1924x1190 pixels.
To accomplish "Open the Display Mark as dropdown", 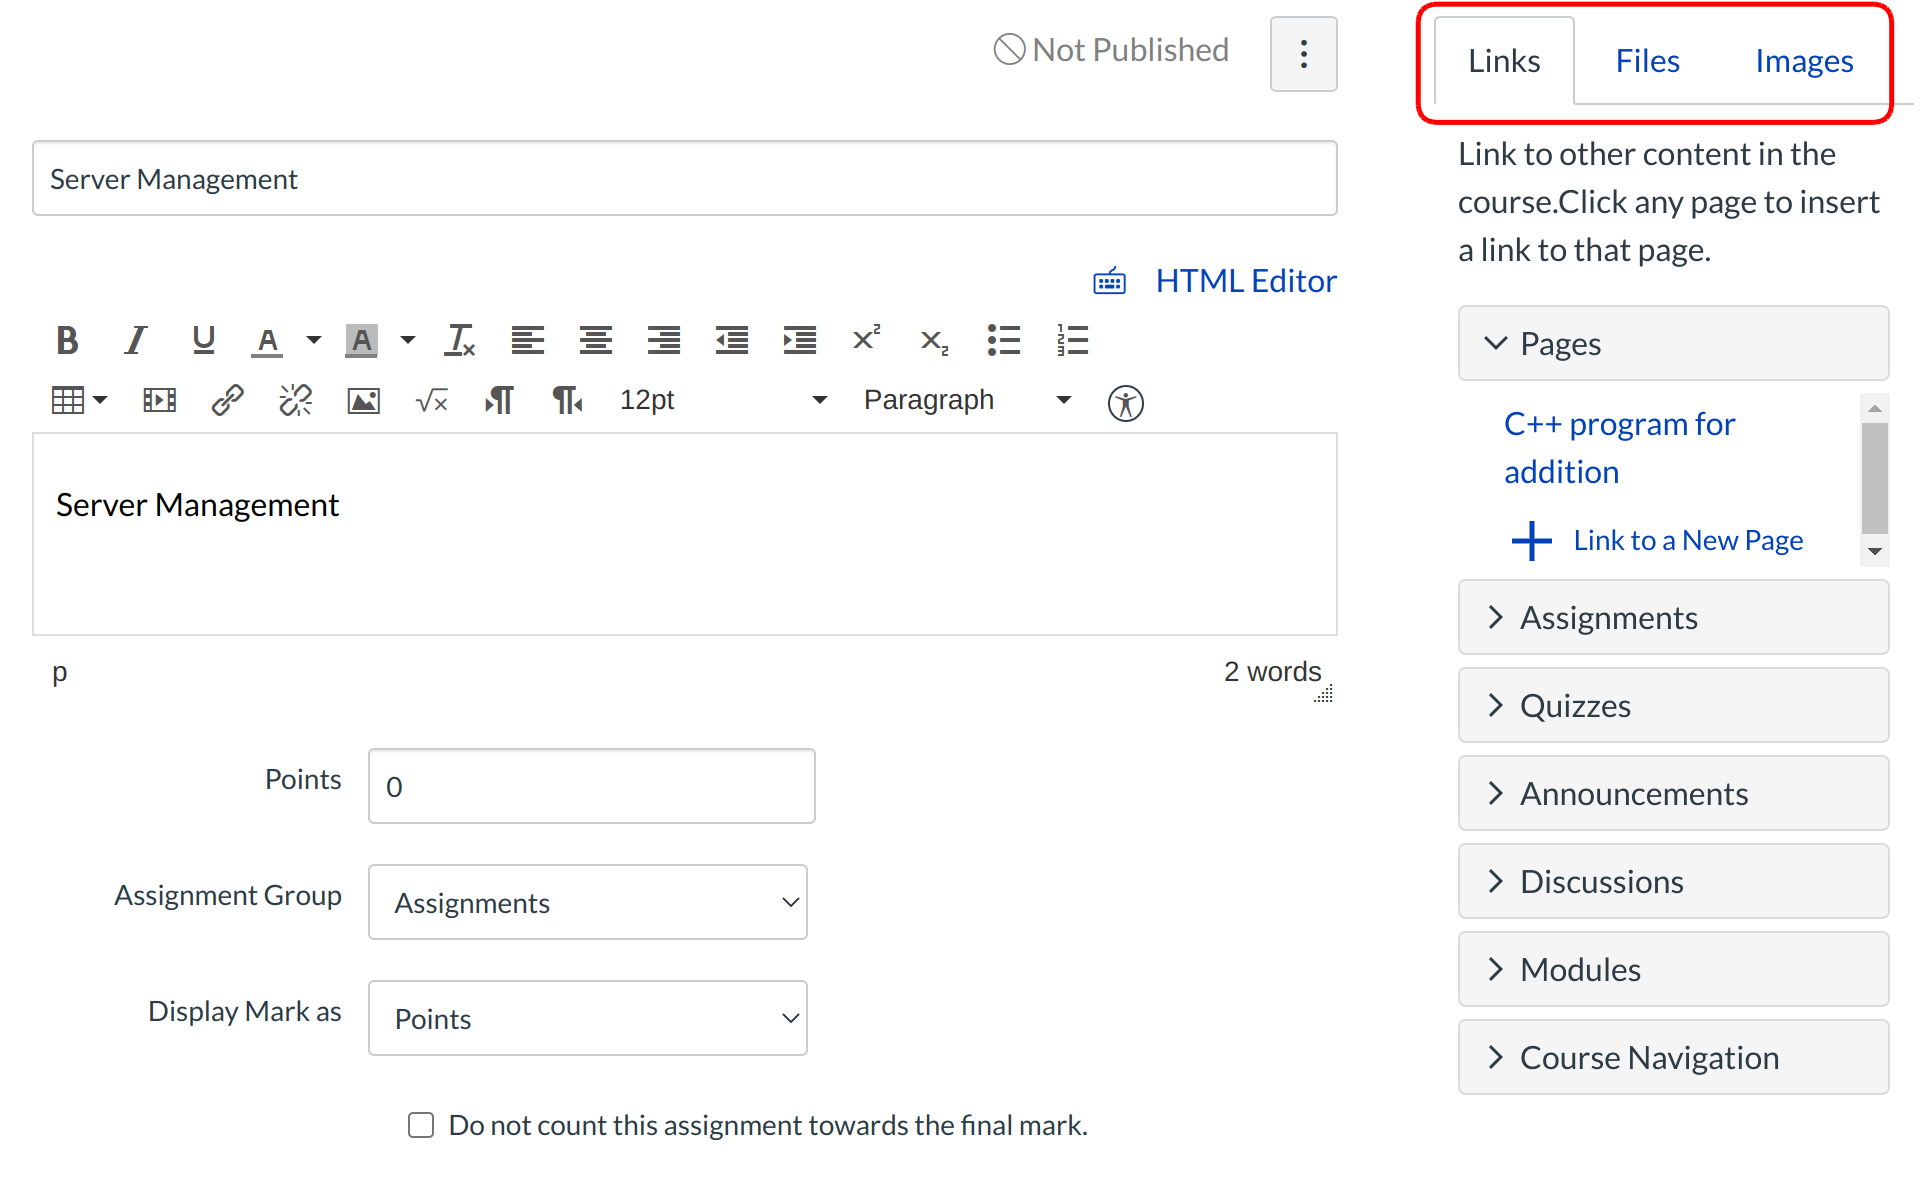I will [x=588, y=1018].
